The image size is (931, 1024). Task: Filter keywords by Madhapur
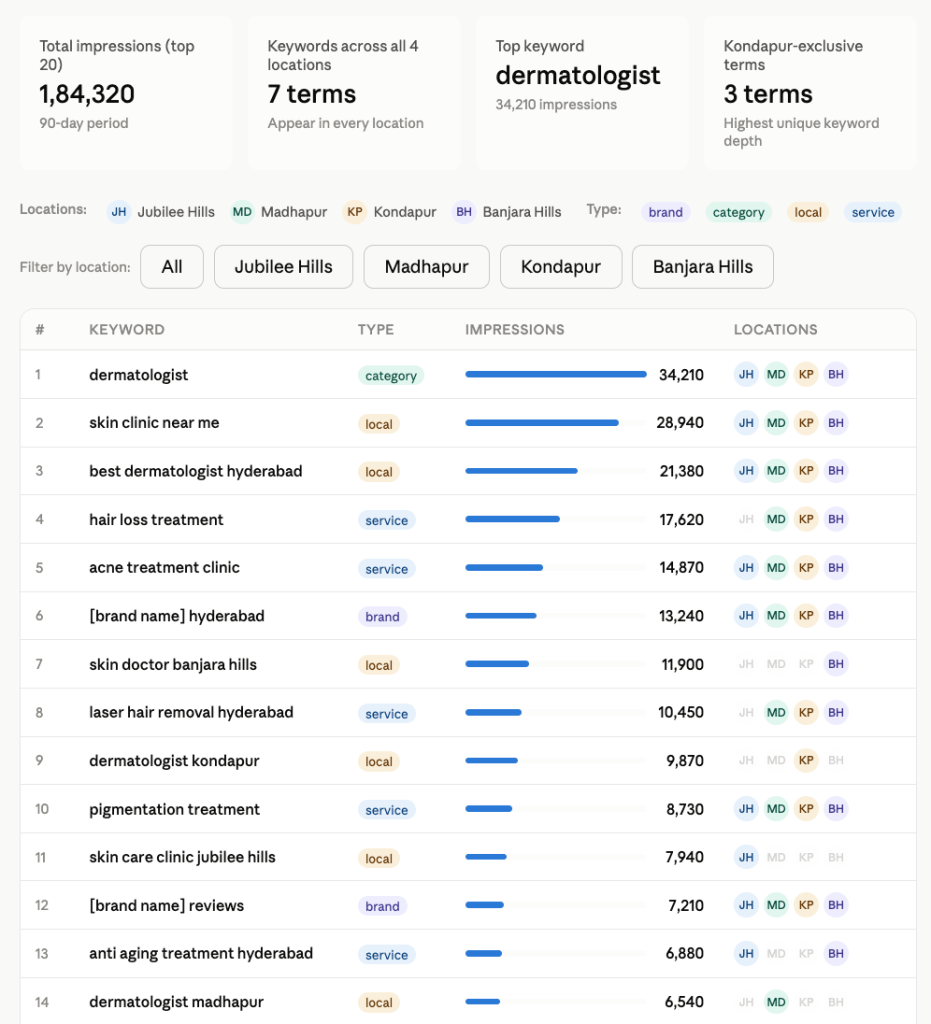pyautogui.click(x=426, y=266)
